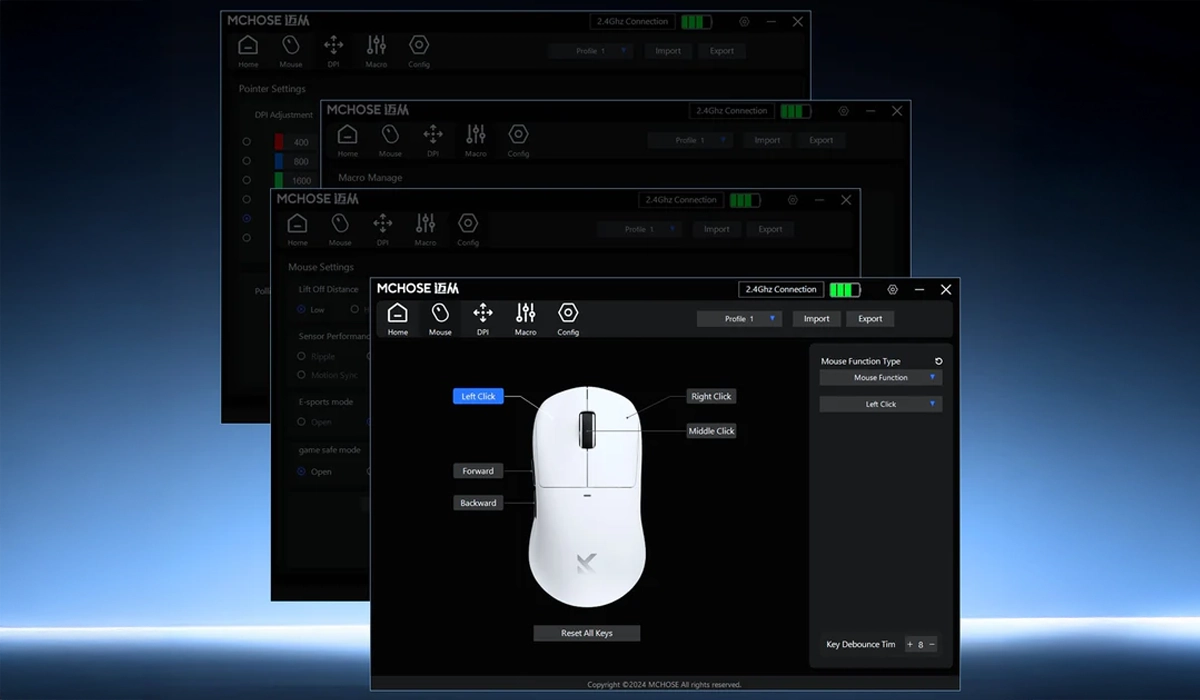Viewport: 1200px width, 700px height.
Task: Expand the Profile 1 dropdown in front window
Action: coord(739,318)
